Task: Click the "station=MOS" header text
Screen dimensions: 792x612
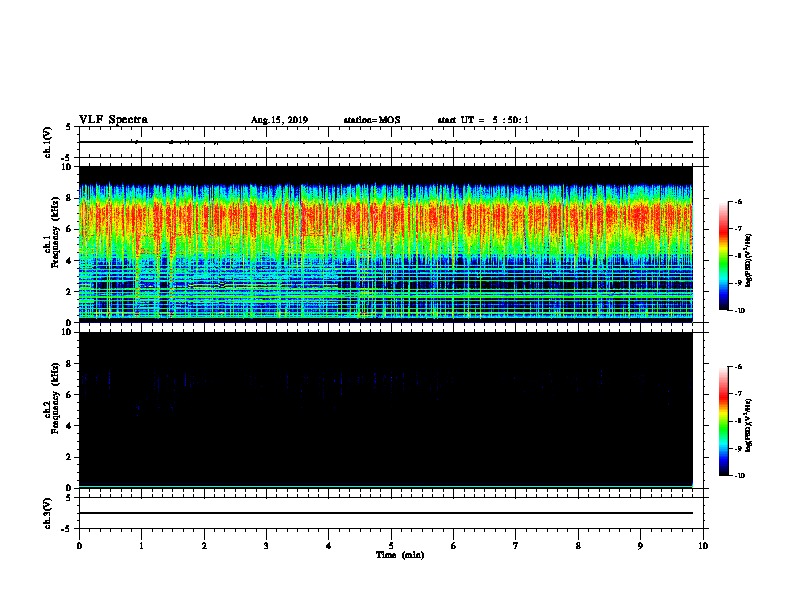Action: [x=372, y=120]
